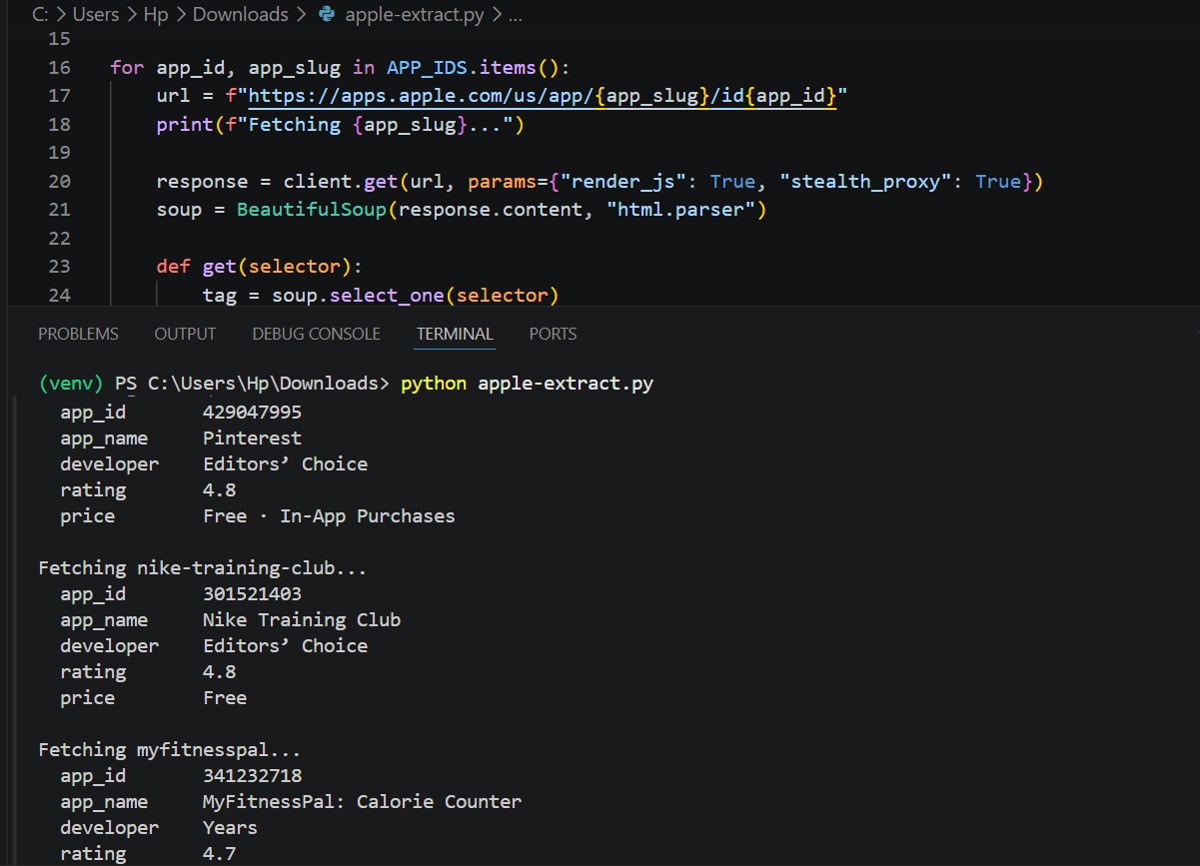Click 'Fetching nike-training-club...' output line

click(x=203, y=568)
